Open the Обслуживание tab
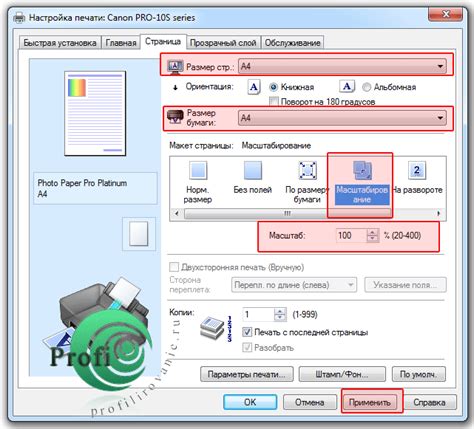The height and width of the screenshot is (429, 474). click(x=292, y=43)
